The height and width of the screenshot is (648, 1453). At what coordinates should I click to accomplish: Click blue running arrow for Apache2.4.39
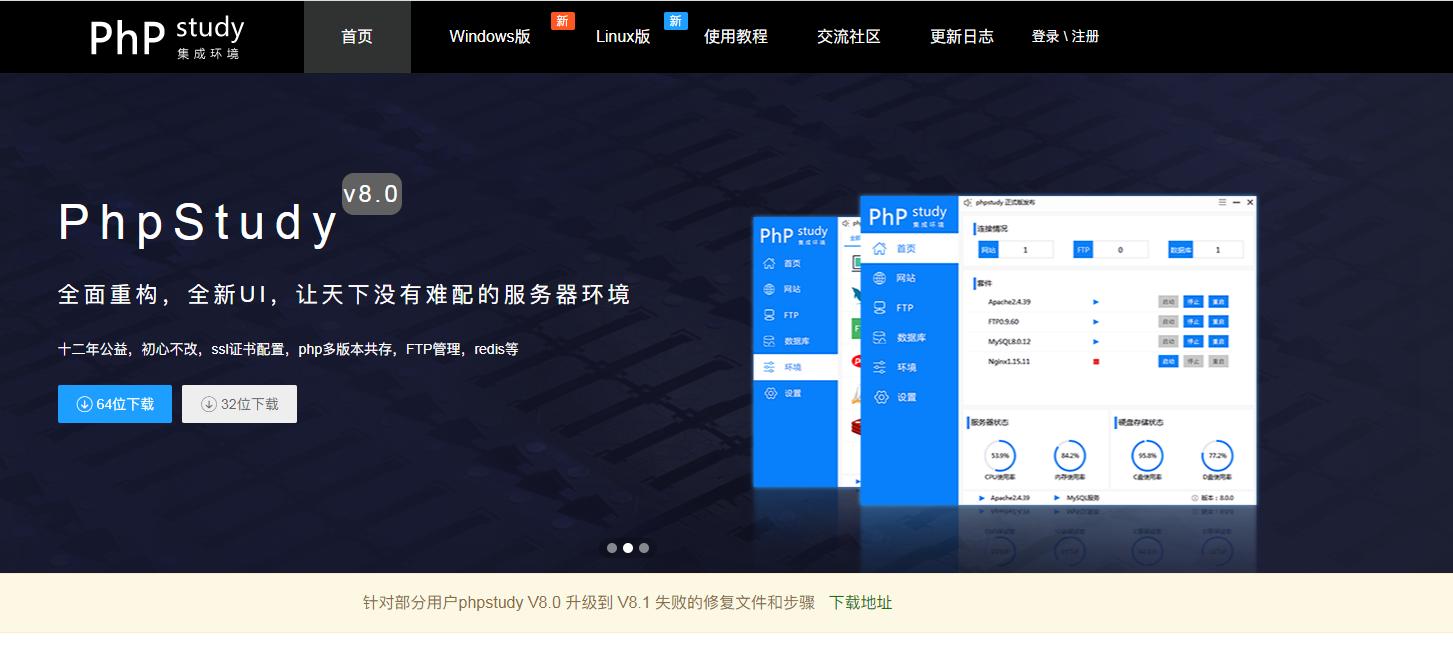click(1096, 301)
